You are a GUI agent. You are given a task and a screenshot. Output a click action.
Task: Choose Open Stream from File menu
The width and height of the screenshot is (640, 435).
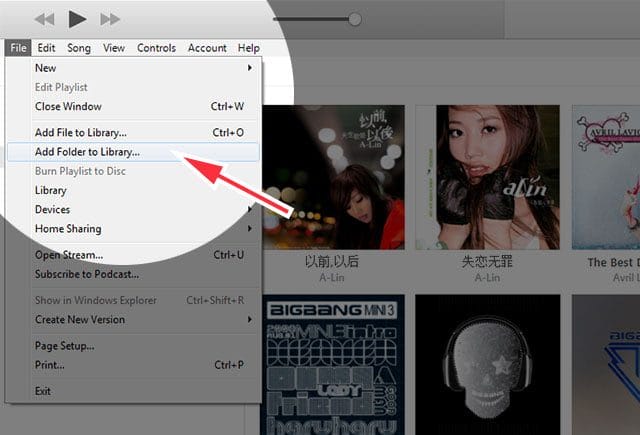[x=133, y=255]
